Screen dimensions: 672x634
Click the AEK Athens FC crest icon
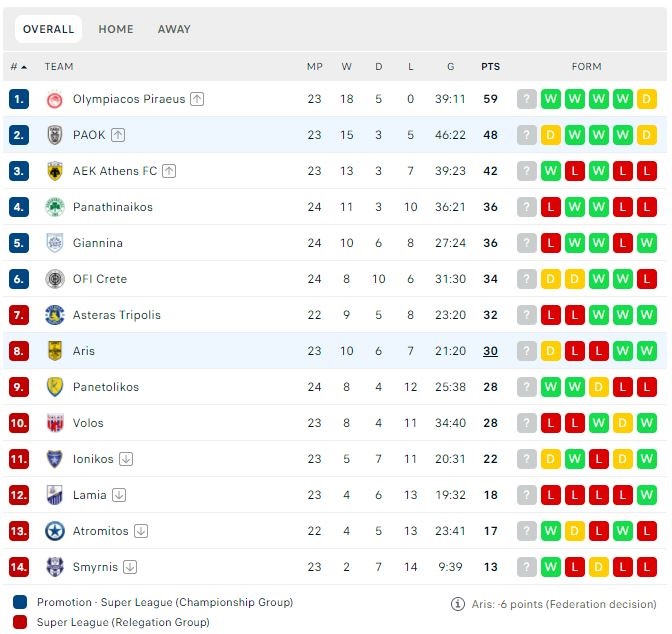(55, 171)
